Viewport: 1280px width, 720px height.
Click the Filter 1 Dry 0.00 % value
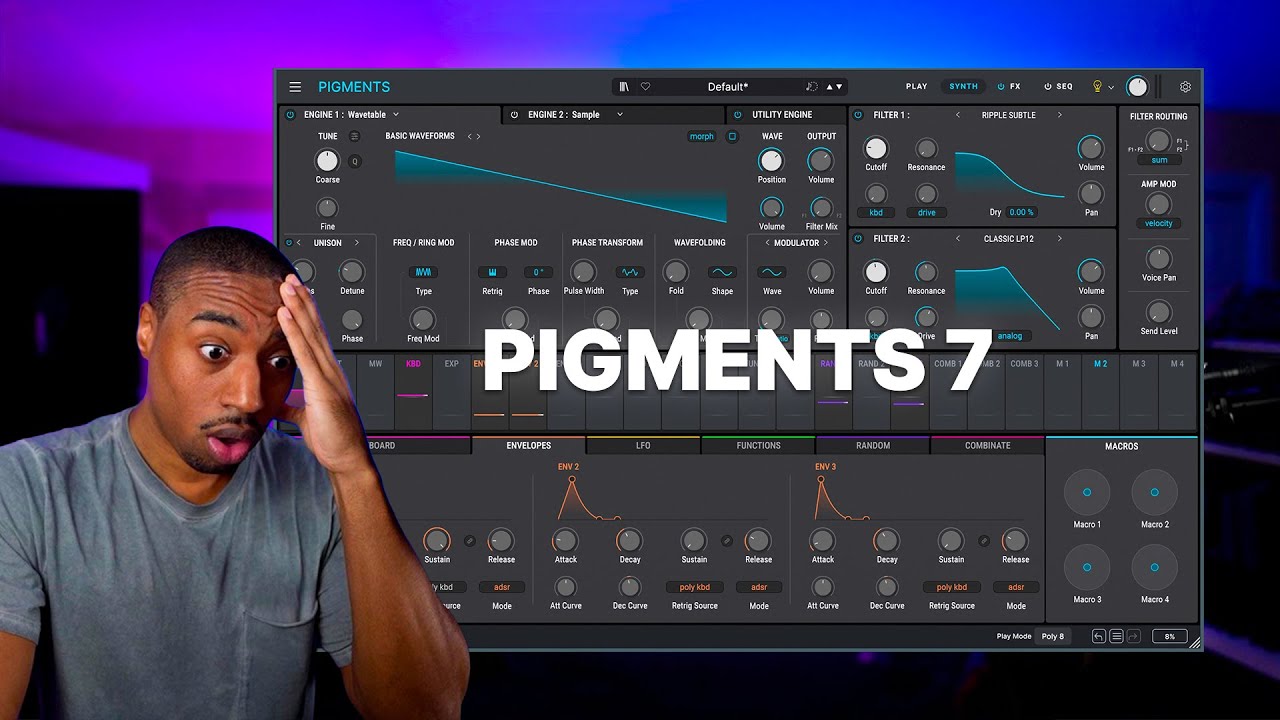[x=1021, y=213]
